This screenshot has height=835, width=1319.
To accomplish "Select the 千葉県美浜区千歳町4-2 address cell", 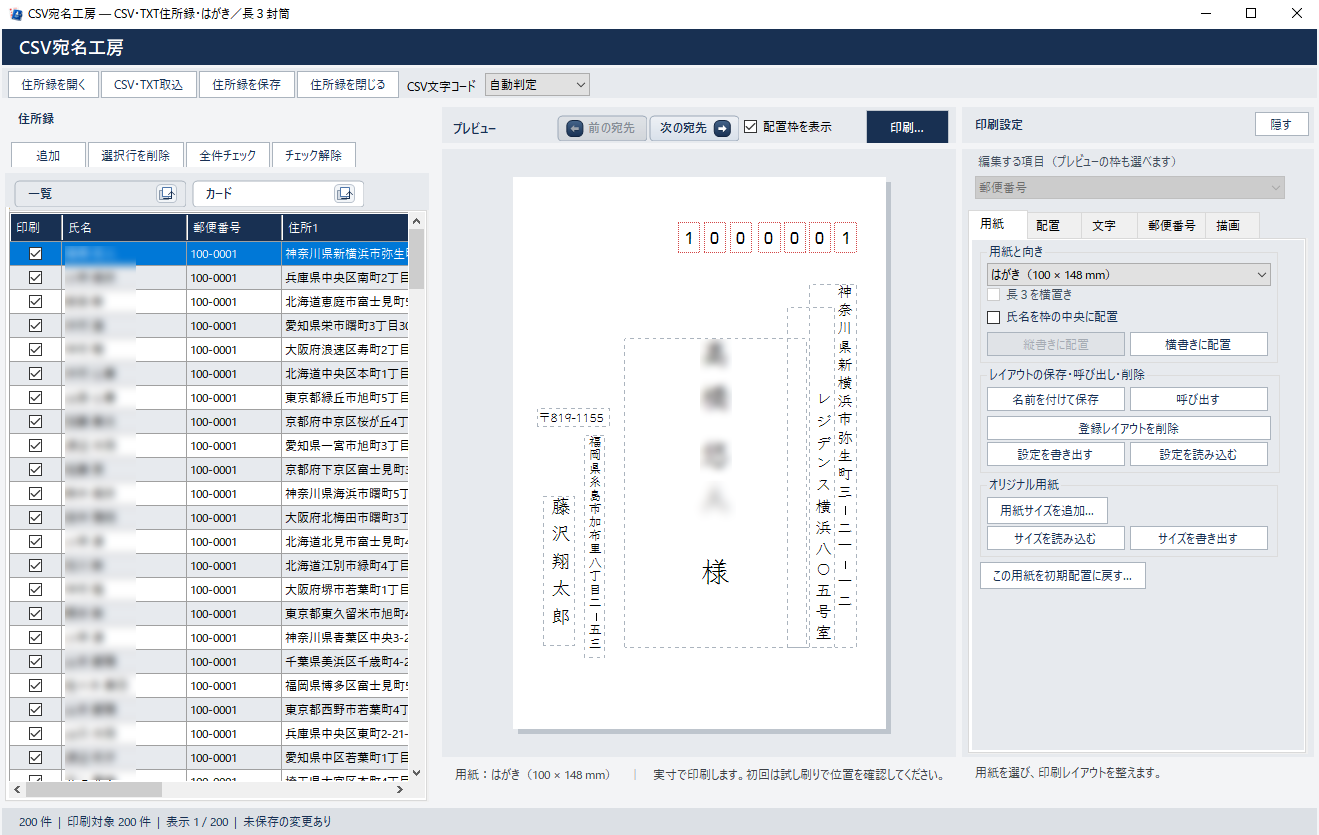I will [x=345, y=662].
